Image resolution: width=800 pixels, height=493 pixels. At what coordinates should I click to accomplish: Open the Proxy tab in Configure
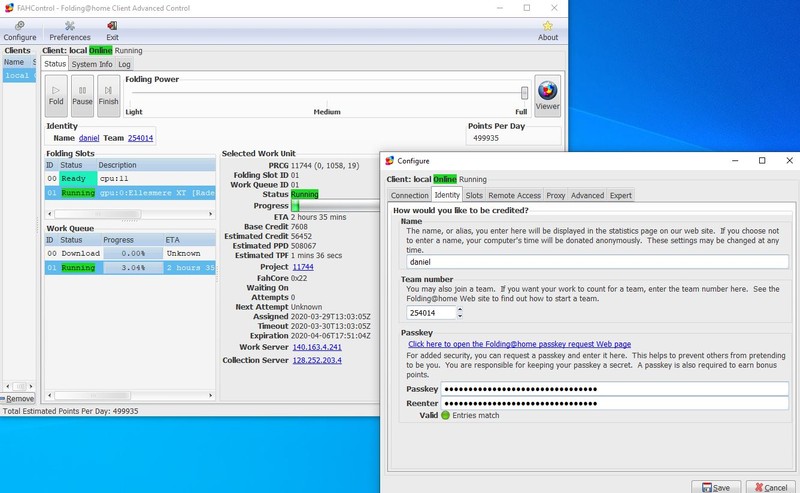click(556, 195)
